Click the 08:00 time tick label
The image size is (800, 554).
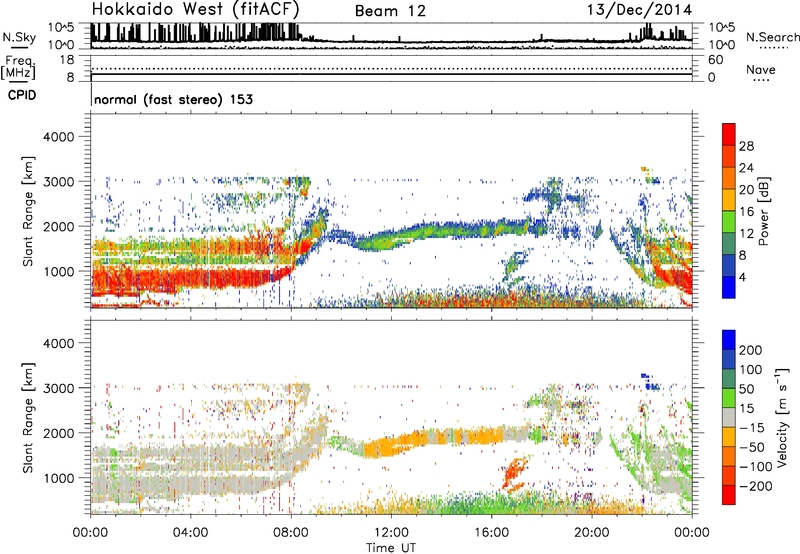point(291,533)
